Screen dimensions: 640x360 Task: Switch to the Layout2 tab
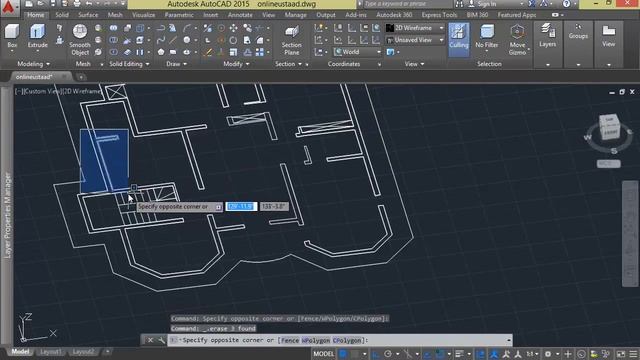83,352
